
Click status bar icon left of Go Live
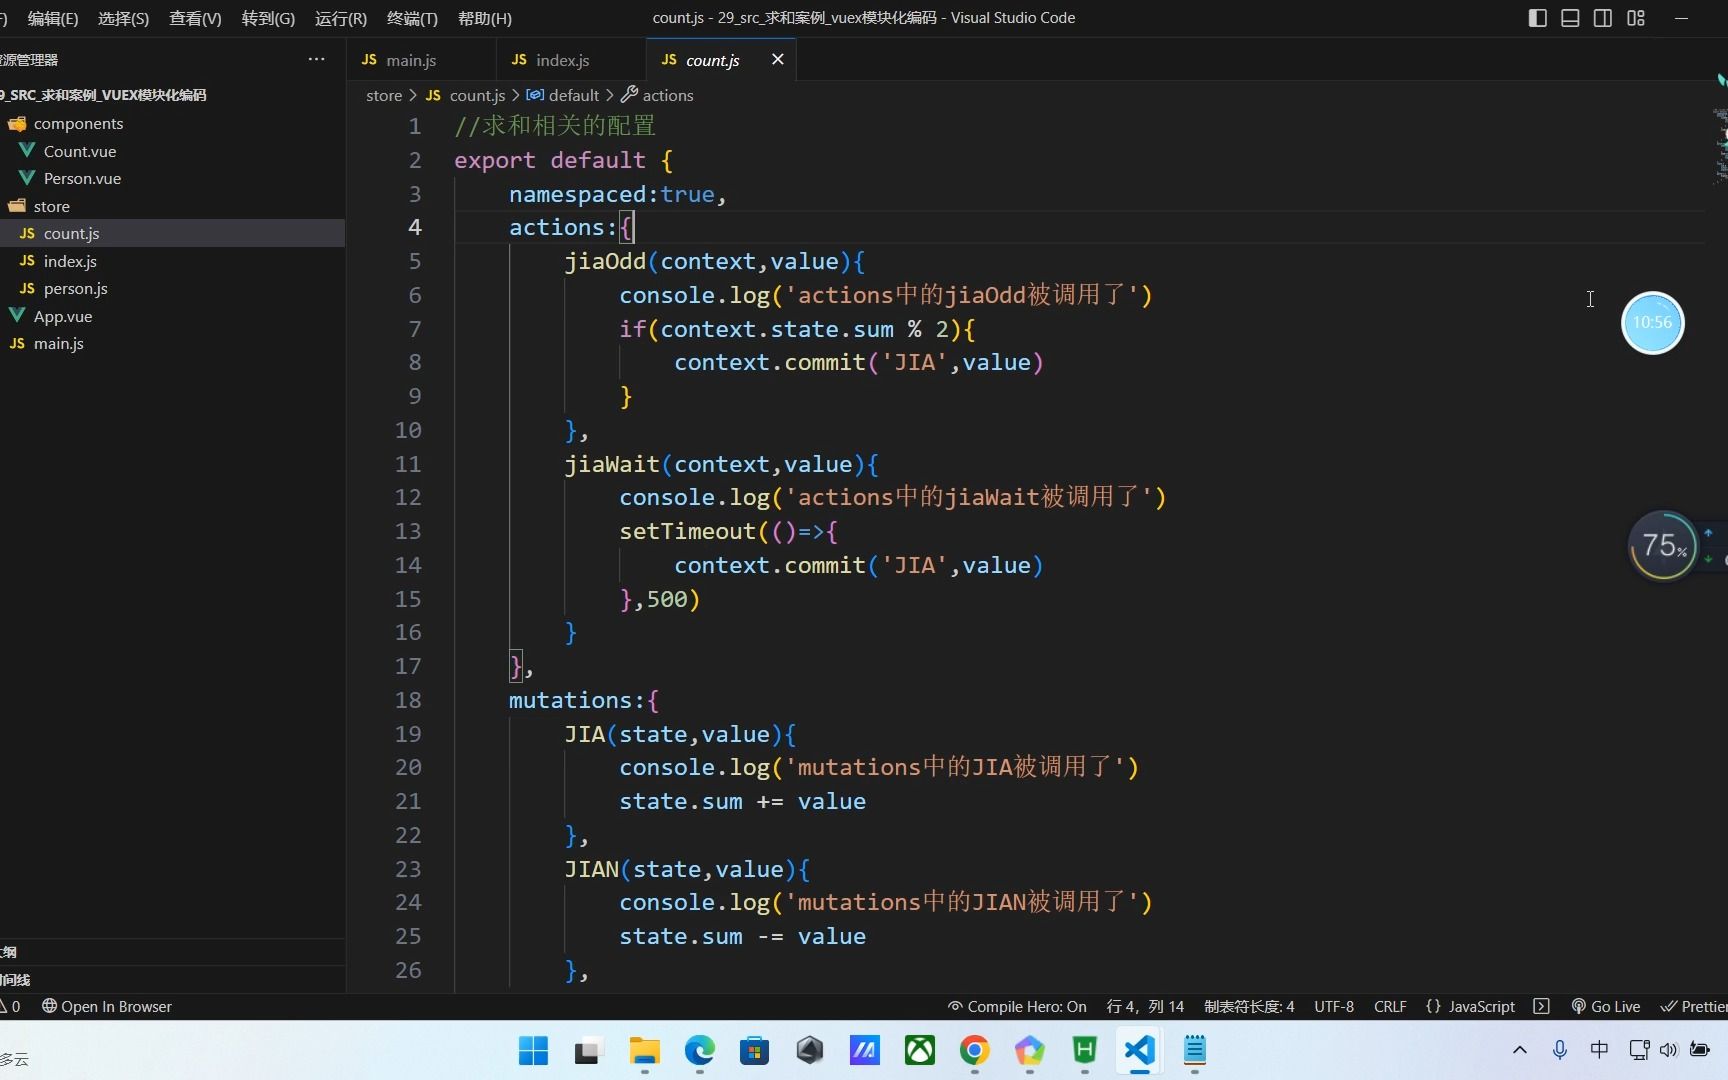[x=1541, y=1006]
